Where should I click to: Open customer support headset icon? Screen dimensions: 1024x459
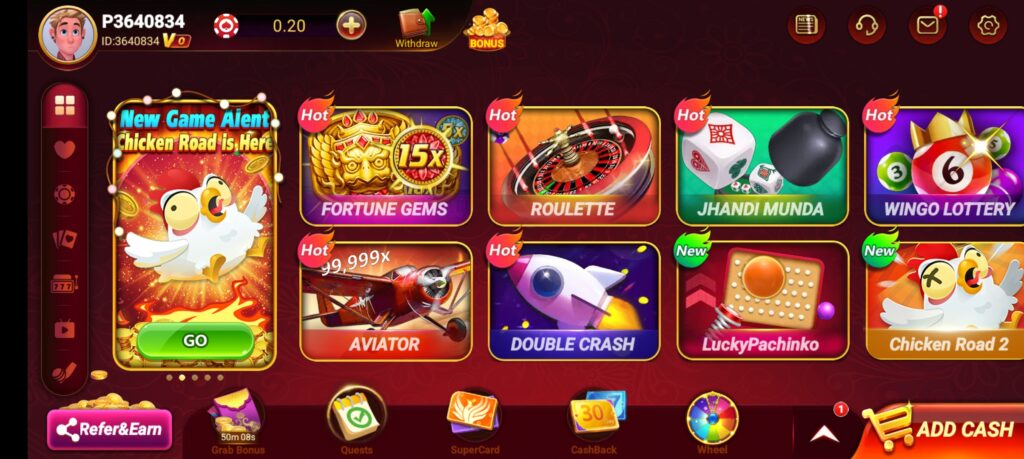coord(867,25)
